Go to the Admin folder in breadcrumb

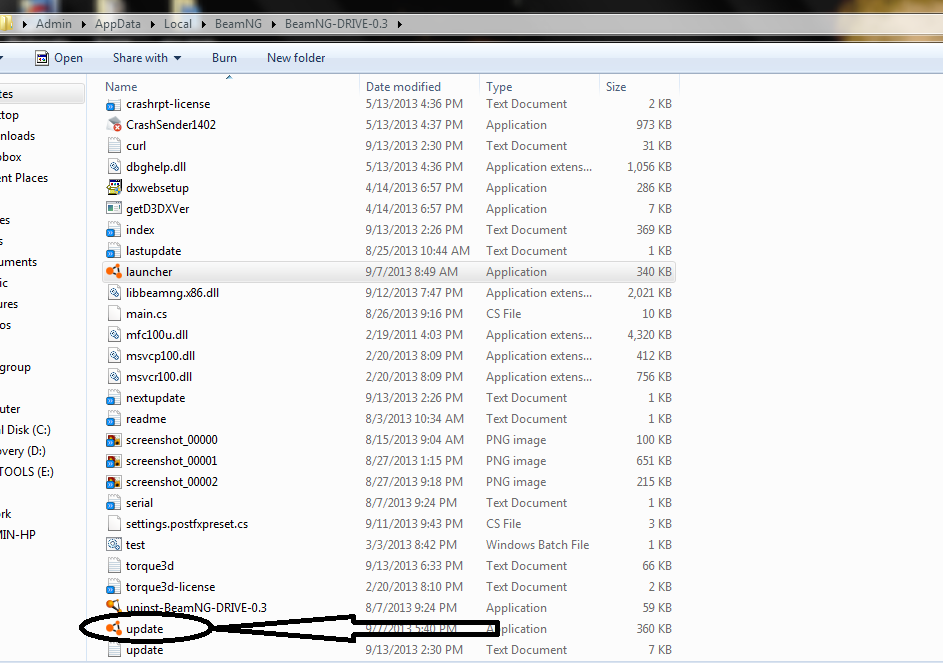(x=54, y=24)
